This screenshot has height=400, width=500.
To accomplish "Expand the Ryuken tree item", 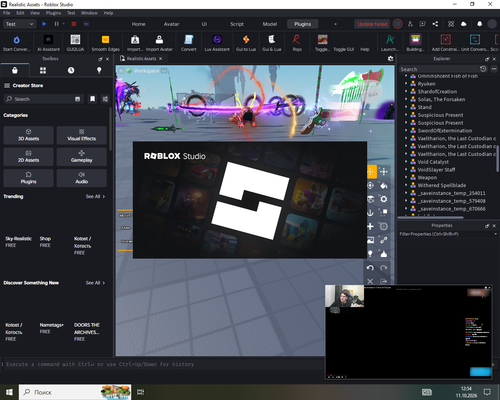I will (406, 84).
